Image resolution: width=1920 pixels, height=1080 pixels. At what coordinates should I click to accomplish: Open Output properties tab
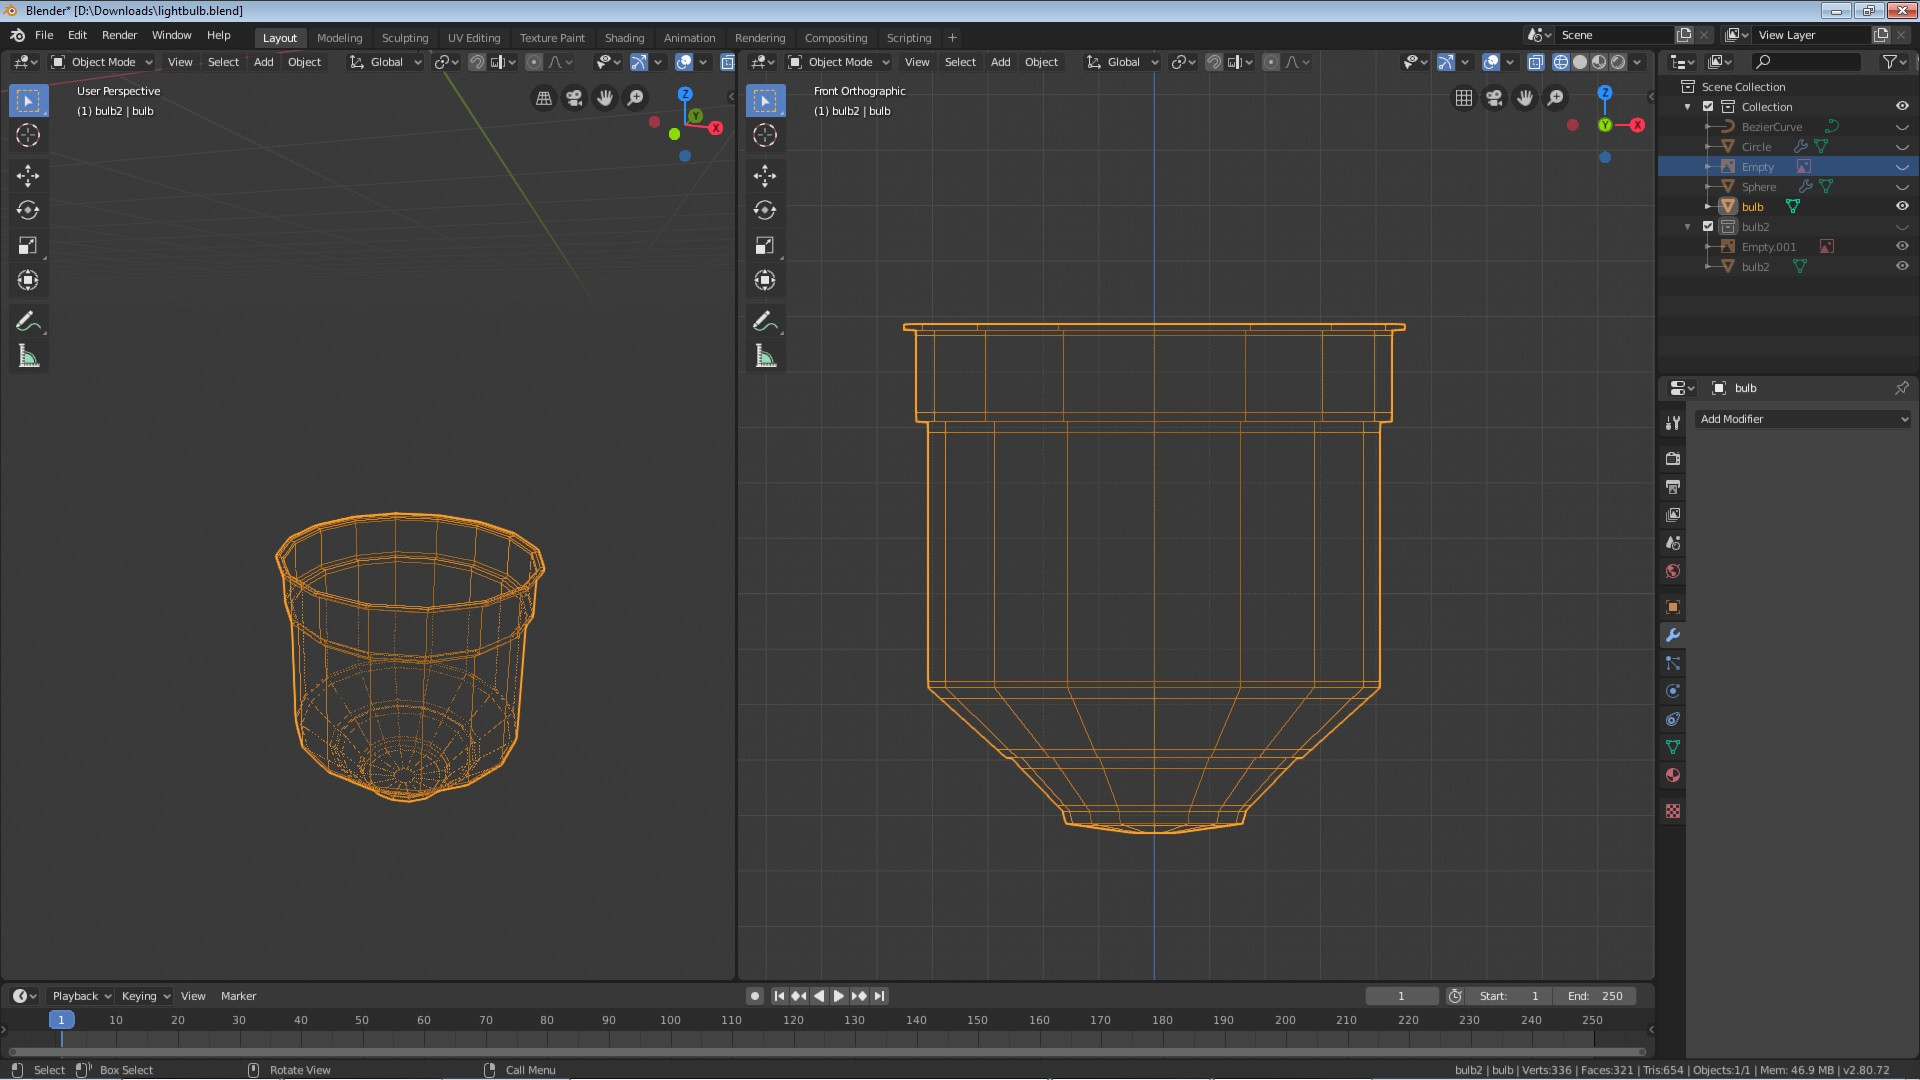pos(1673,487)
